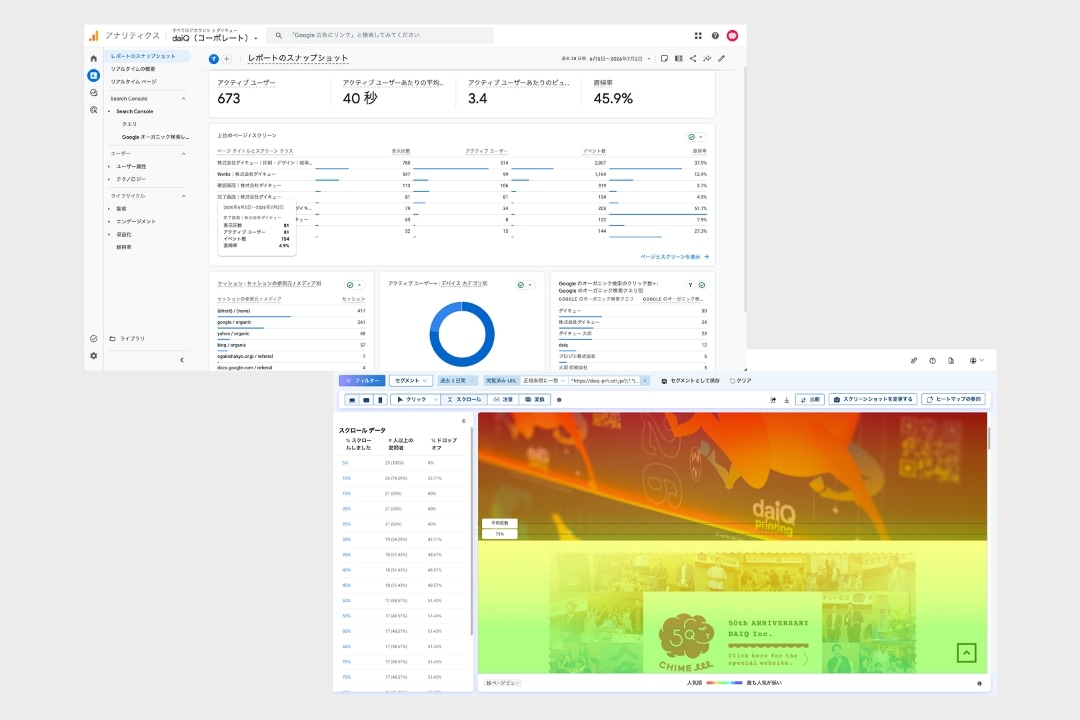Open the Analytics insights trend icon
1080x720 pixels.
click(707, 59)
